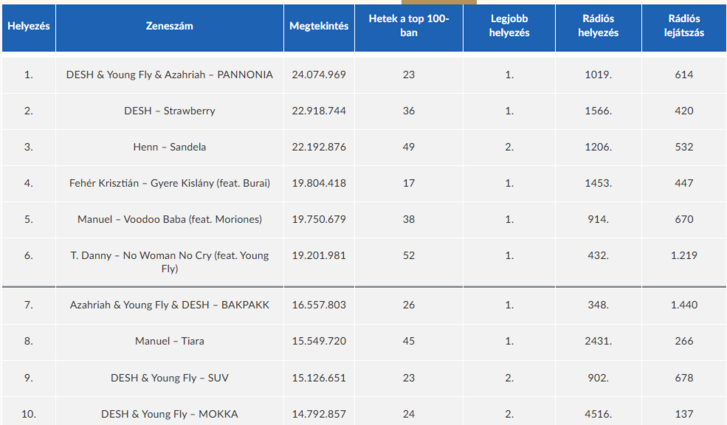727x425 pixels.
Task: Click best position 2. for SUV
Action: pyautogui.click(x=509, y=378)
